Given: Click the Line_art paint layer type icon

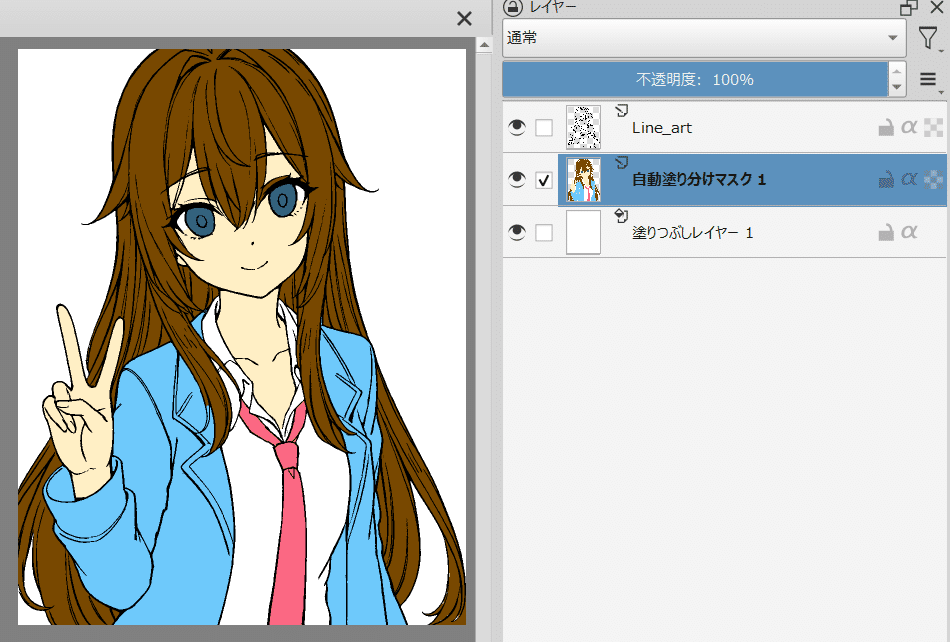Looking at the screenshot, I should pos(621,110).
